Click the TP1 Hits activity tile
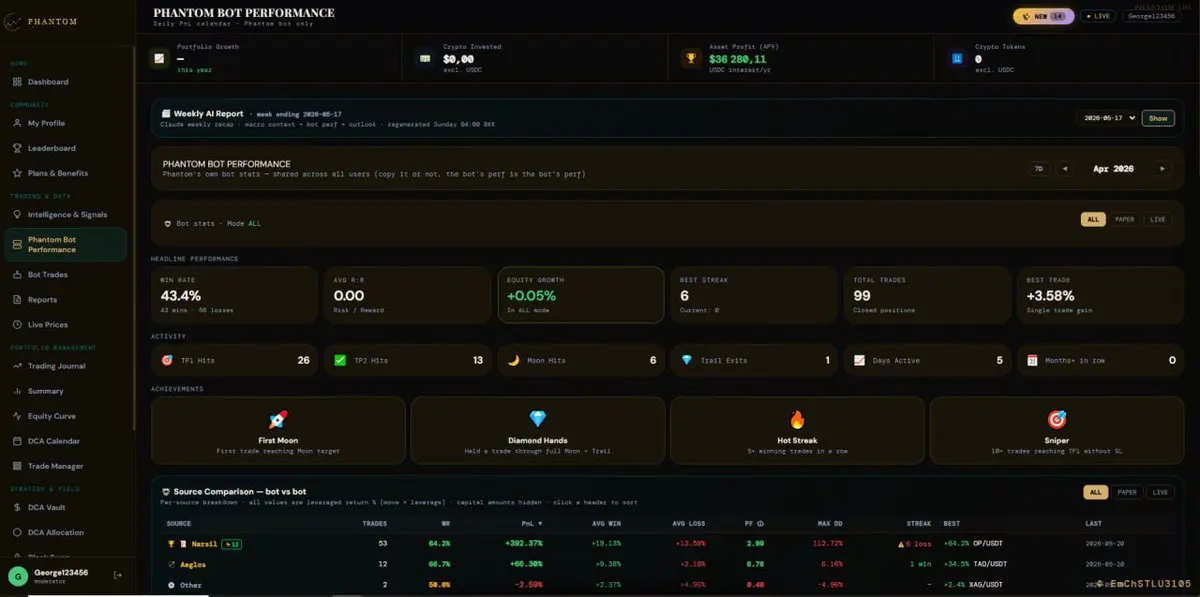Viewport: 1200px width, 597px height. 234,360
